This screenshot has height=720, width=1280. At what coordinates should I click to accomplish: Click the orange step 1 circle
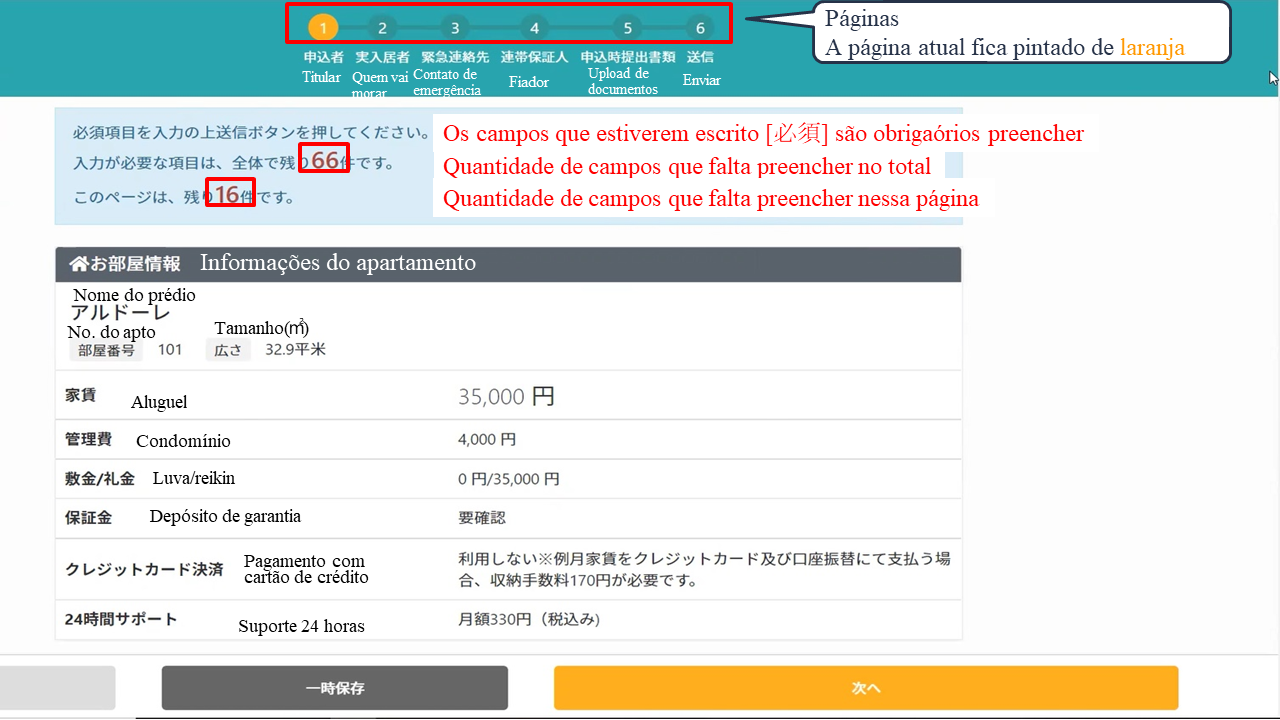322,28
